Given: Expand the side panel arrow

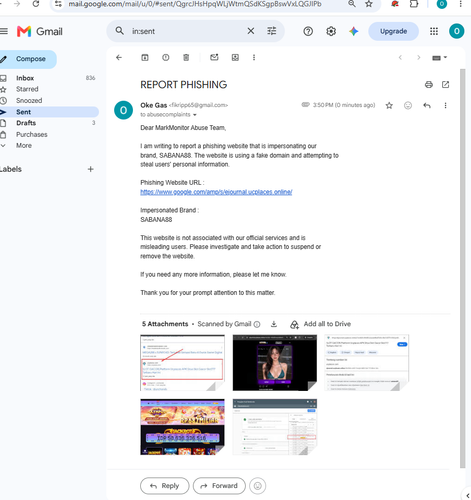Looking at the screenshot, I should pyautogui.click(x=467, y=495).
